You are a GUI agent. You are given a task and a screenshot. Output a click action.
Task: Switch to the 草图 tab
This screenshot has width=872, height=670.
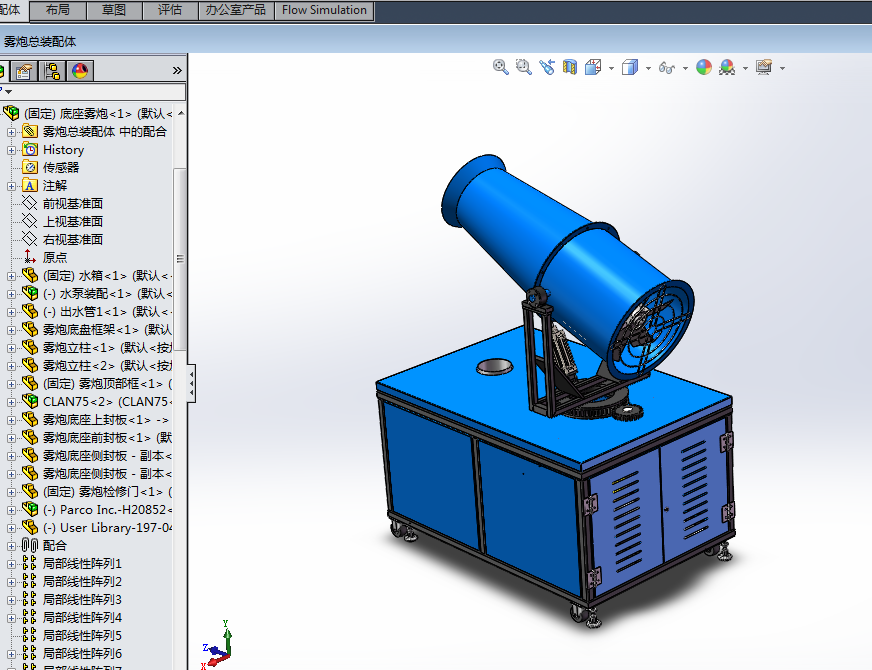[114, 10]
